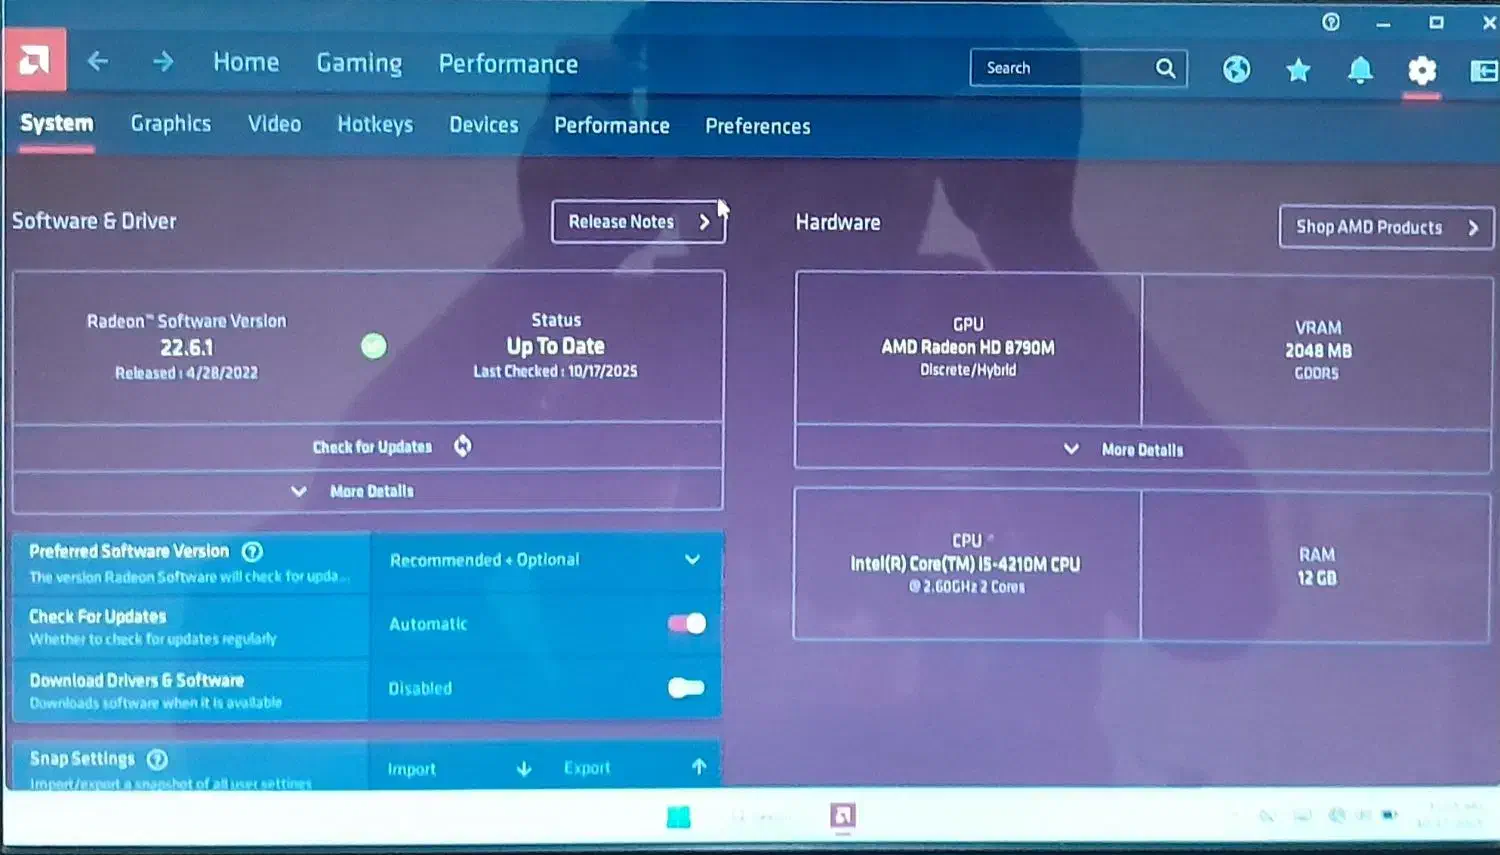Expand More Details under Software & Driver
The height and width of the screenshot is (855, 1500).
pos(367,491)
